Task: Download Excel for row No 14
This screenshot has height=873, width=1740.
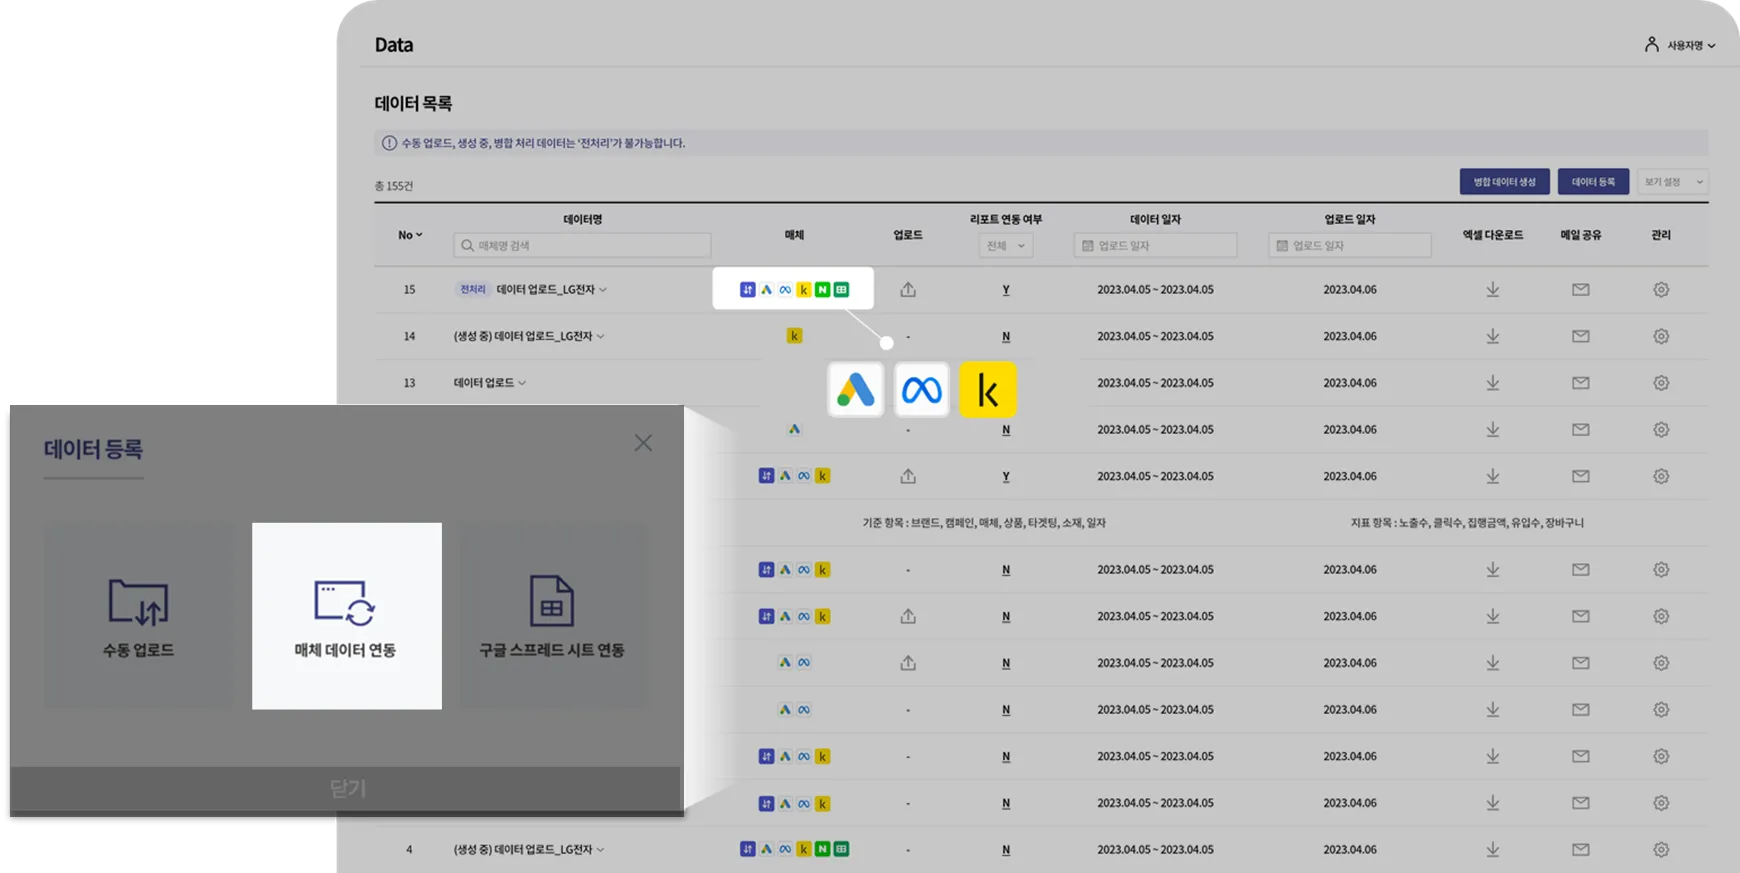Action: point(1492,336)
